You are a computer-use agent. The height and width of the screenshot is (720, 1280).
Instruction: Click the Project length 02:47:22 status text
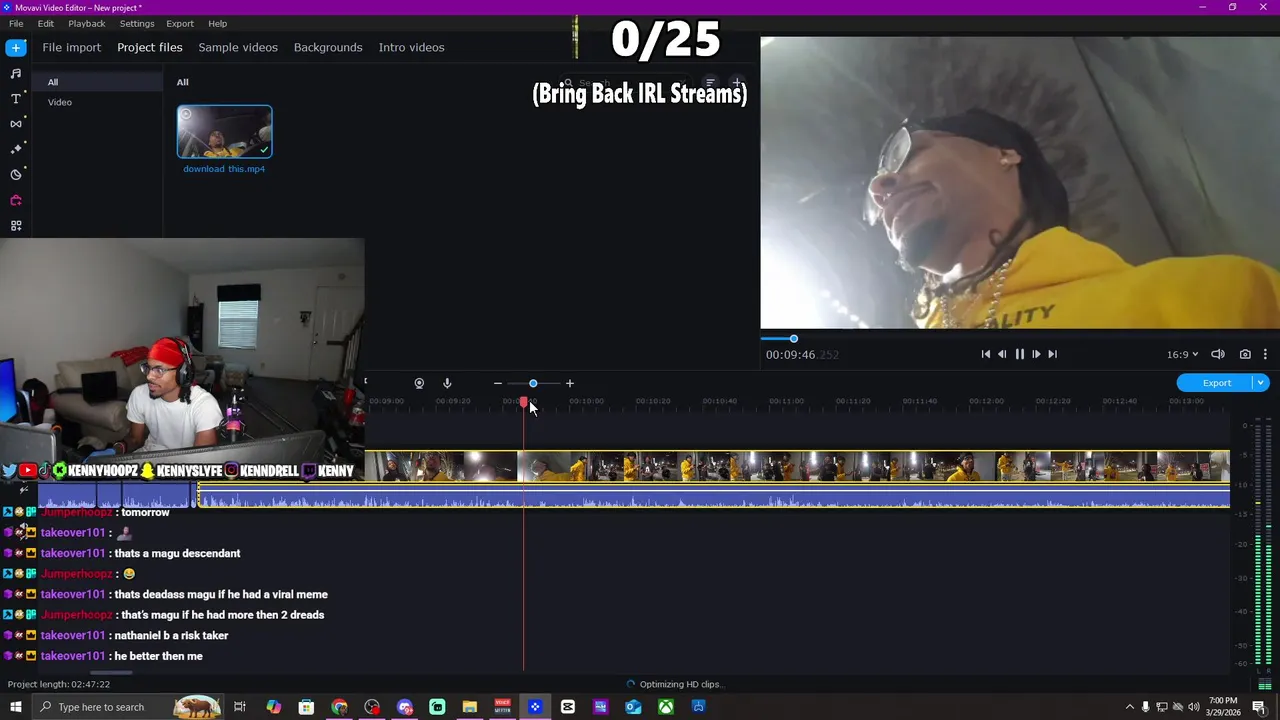point(59,685)
